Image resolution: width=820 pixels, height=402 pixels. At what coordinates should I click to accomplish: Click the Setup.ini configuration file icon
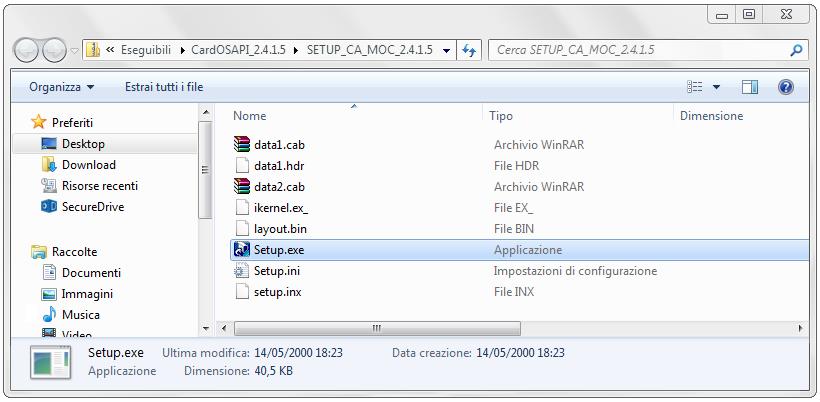click(241, 271)
